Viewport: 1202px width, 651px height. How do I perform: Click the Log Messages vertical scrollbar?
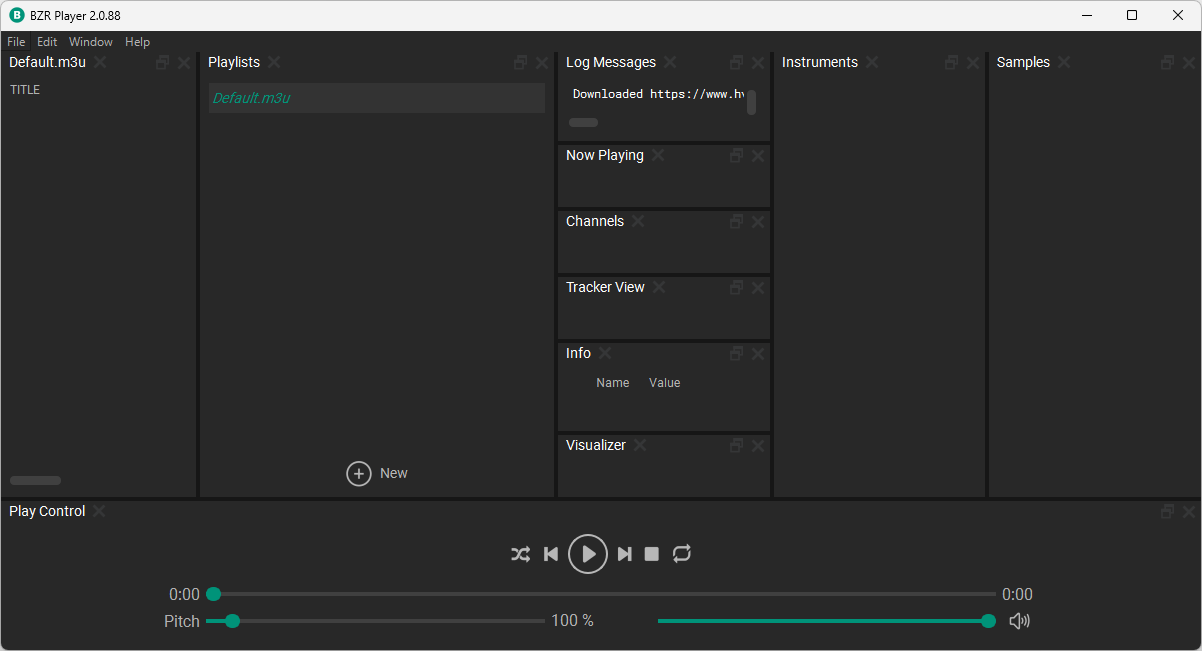point(751,102)
